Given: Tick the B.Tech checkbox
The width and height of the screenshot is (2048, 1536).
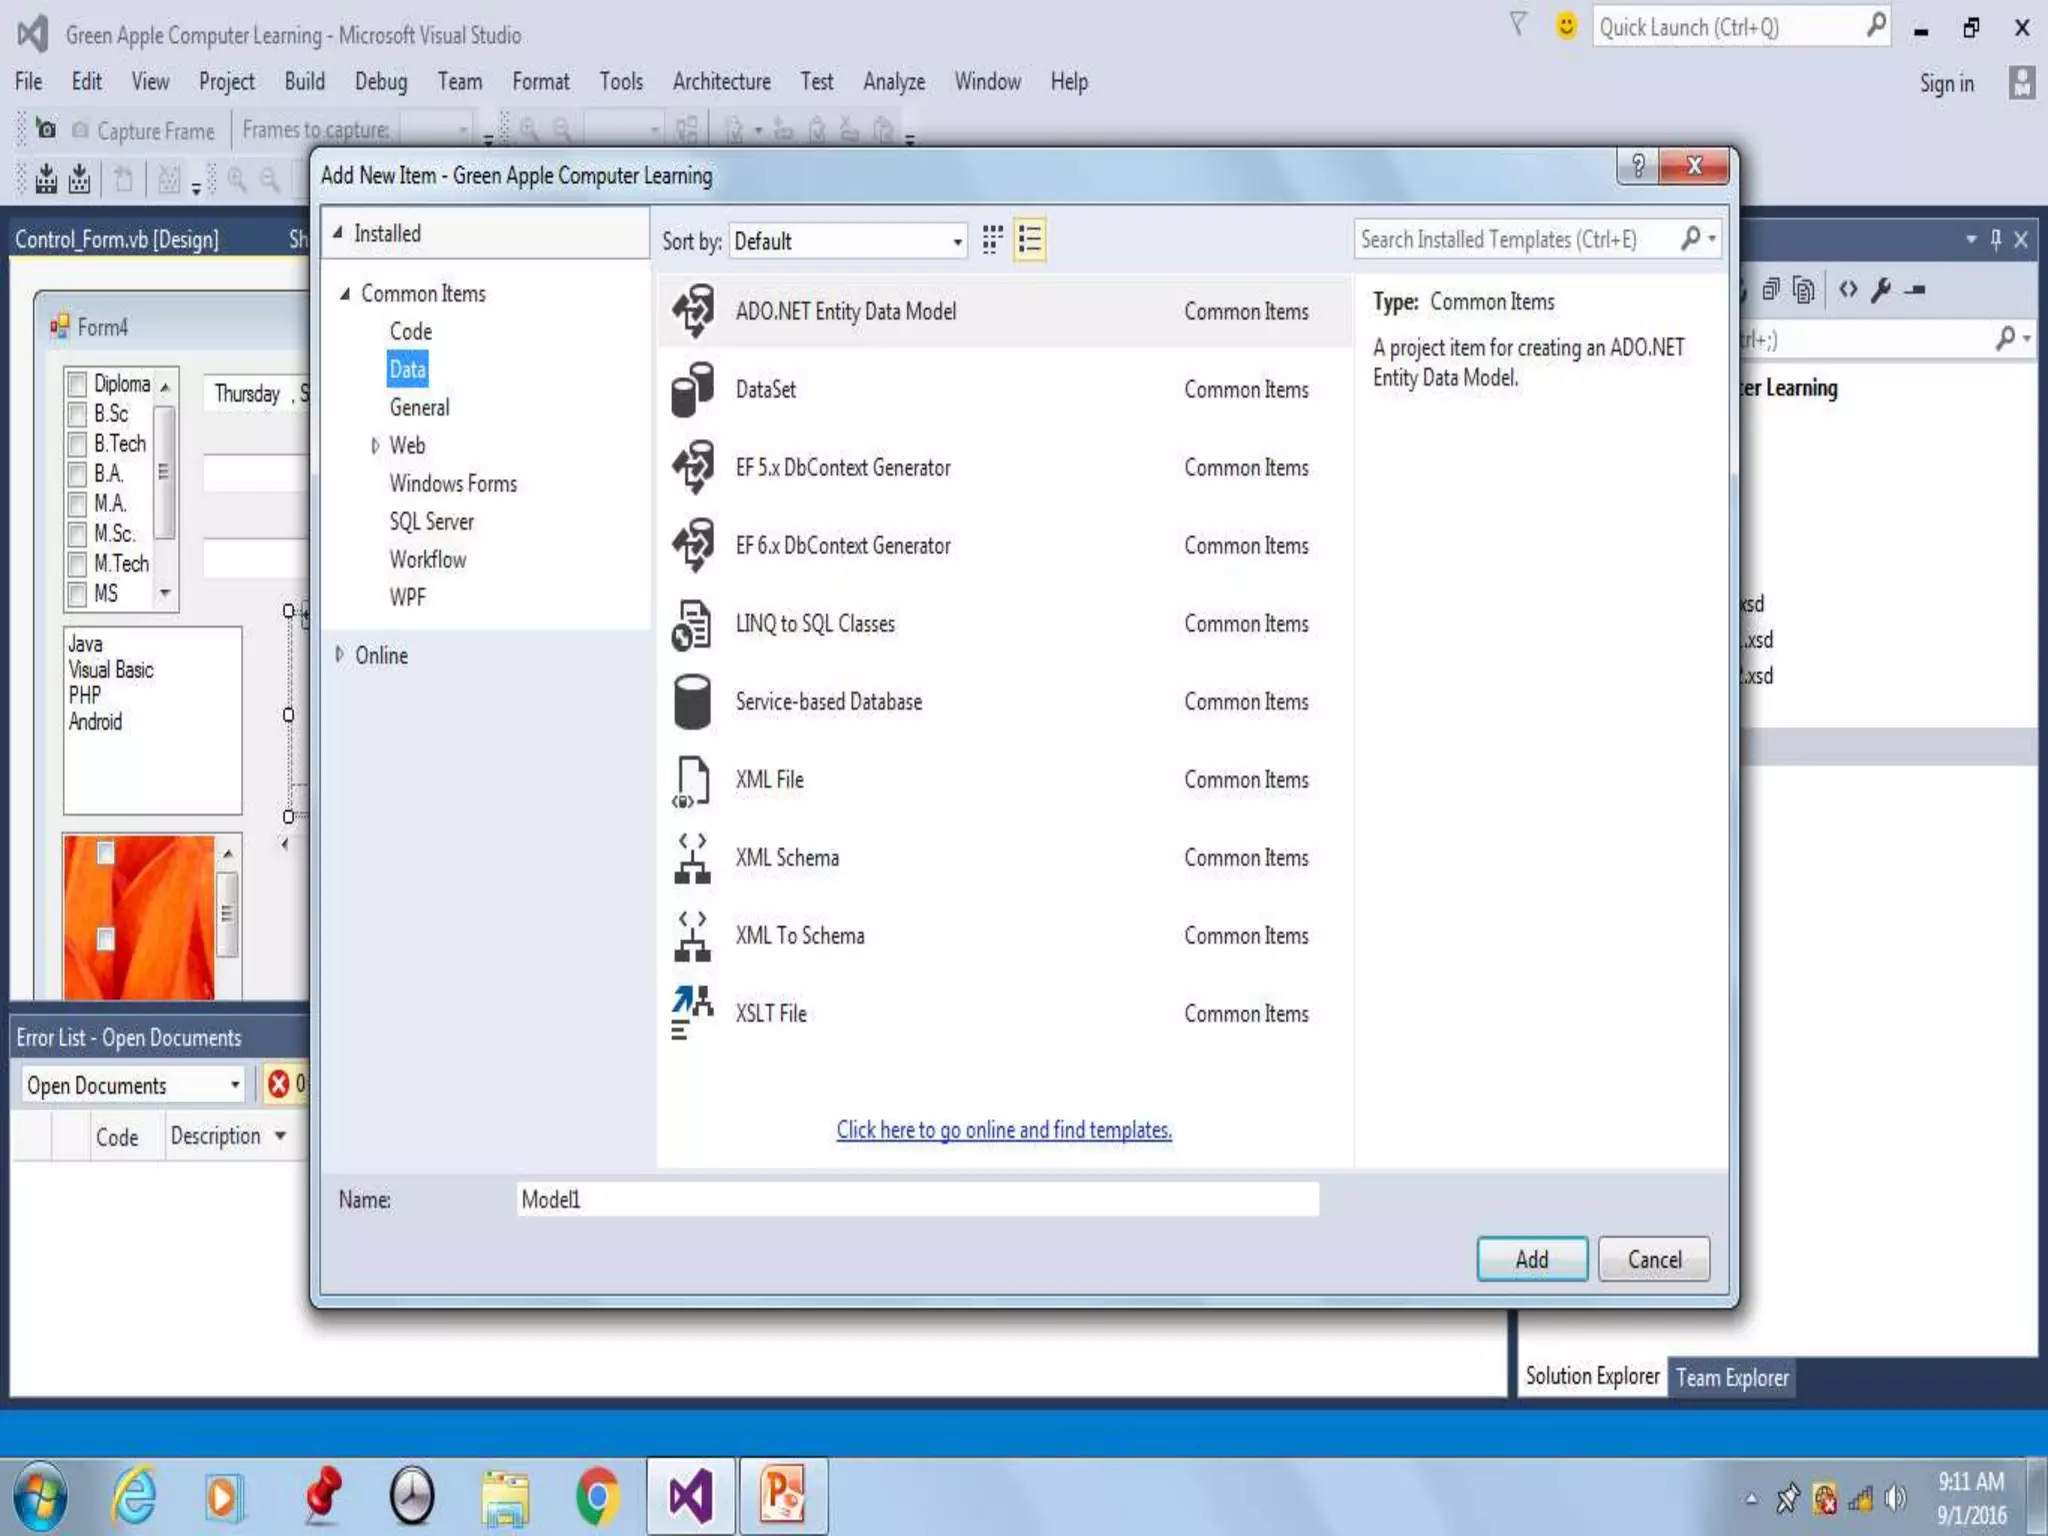Looking at the screenshot, I should 77,444.
